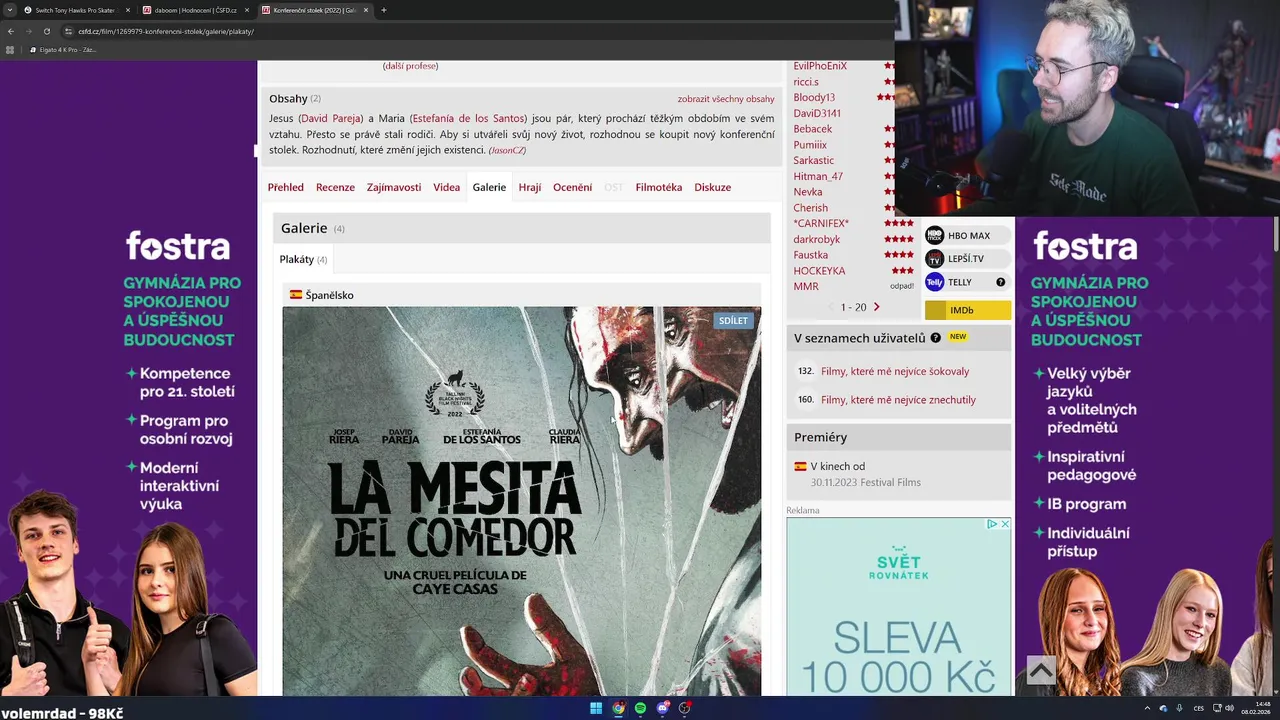Screen dimensions: 1280x720
Task: Open Festival Films distributor link
Action: click(890, 482)
